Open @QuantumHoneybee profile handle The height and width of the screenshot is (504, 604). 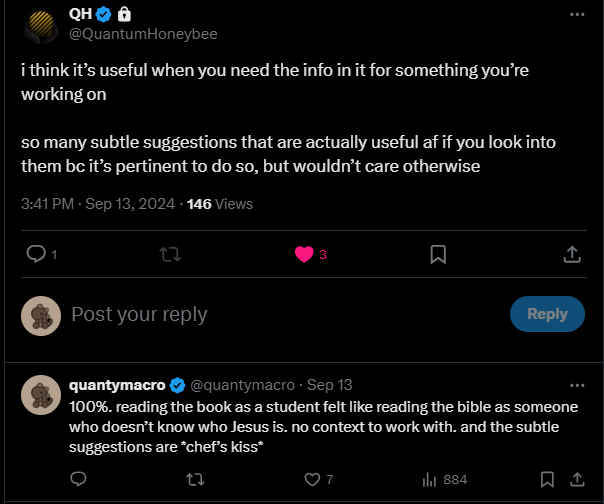143,34
